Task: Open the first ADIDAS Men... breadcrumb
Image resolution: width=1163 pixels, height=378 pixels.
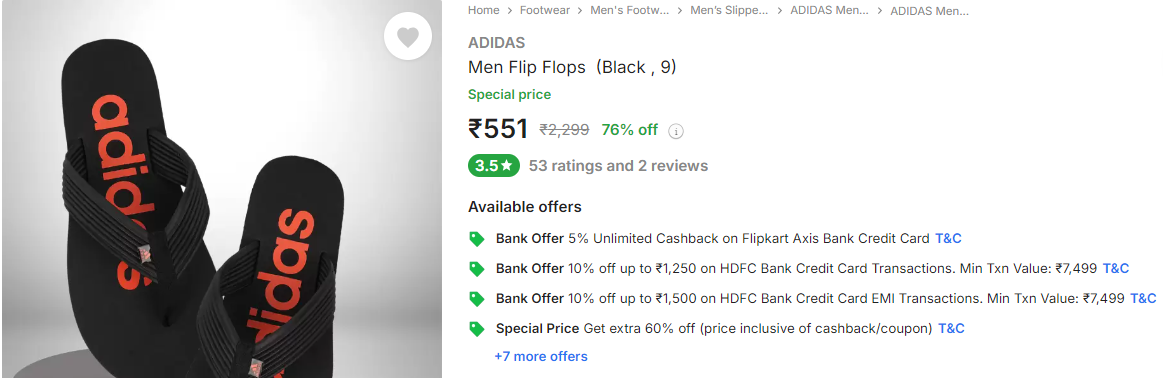Action: click(829, 10)
